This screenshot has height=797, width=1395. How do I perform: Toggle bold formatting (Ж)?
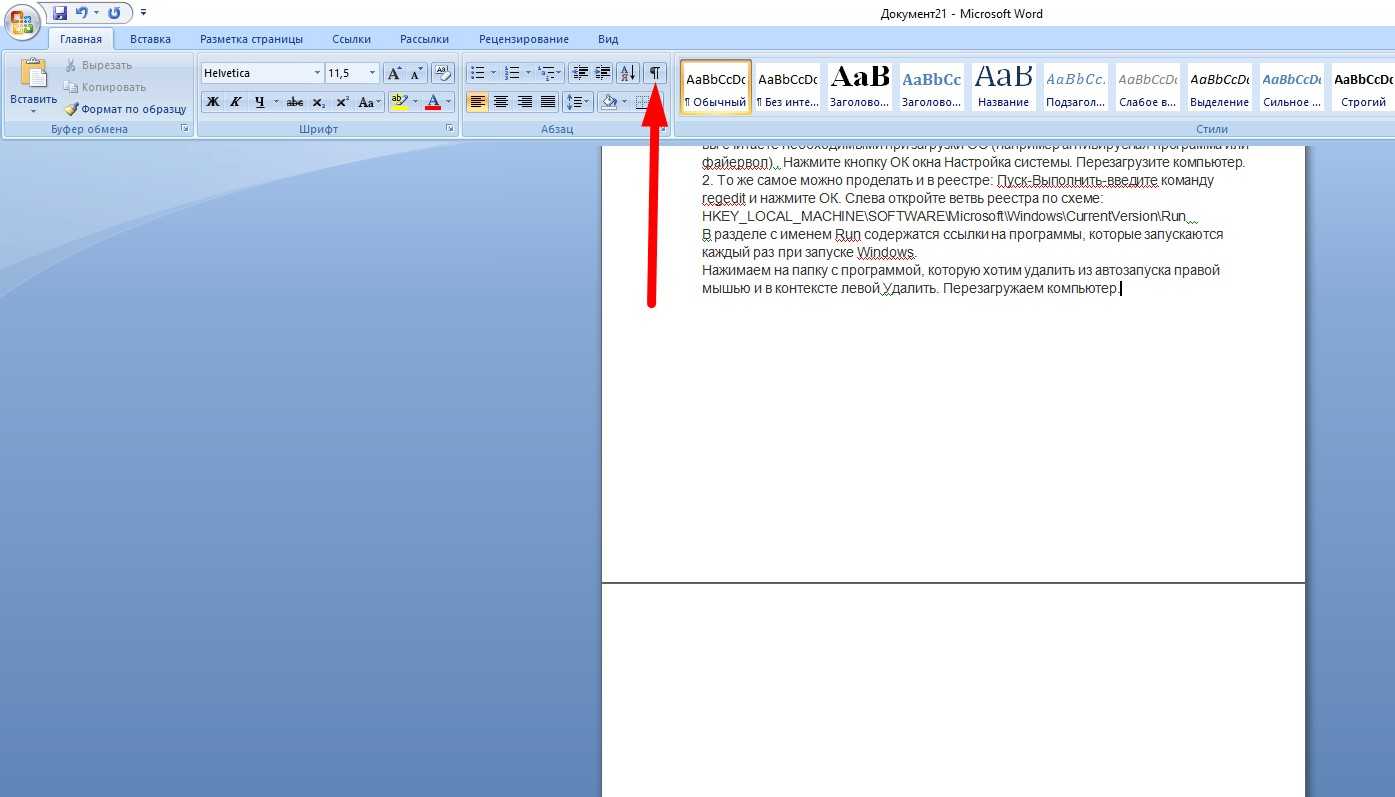click(213, 102)
